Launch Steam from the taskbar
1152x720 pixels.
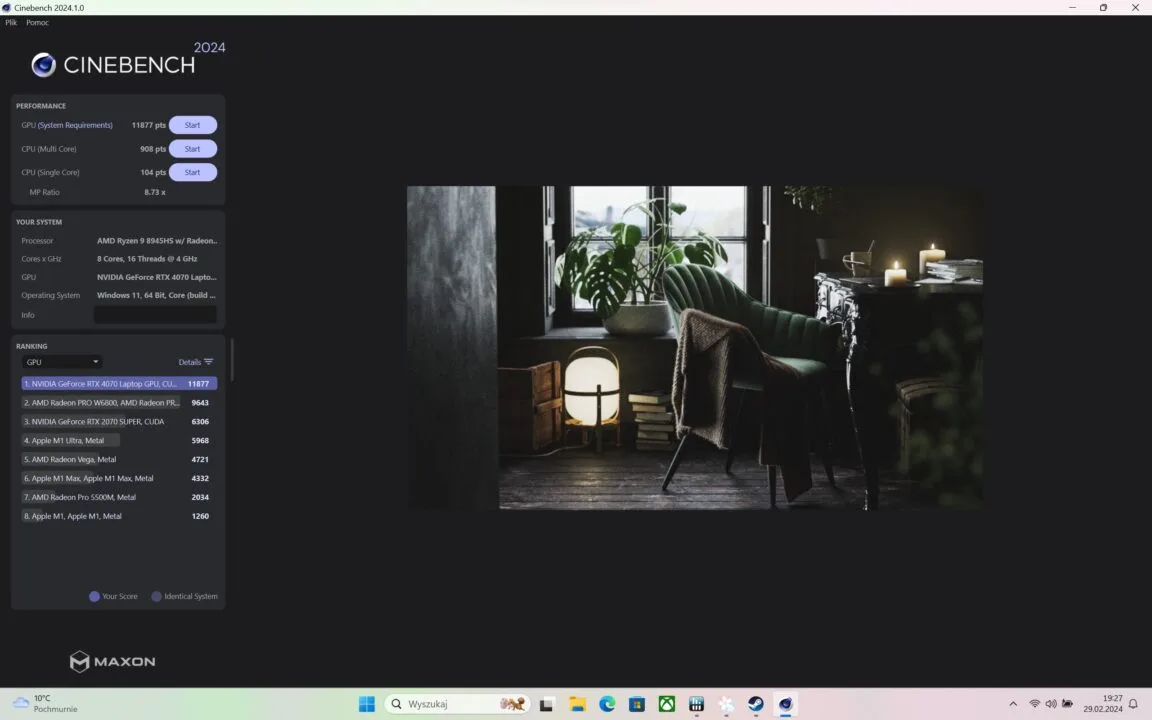pyautogui.click(x=755, y=704)
